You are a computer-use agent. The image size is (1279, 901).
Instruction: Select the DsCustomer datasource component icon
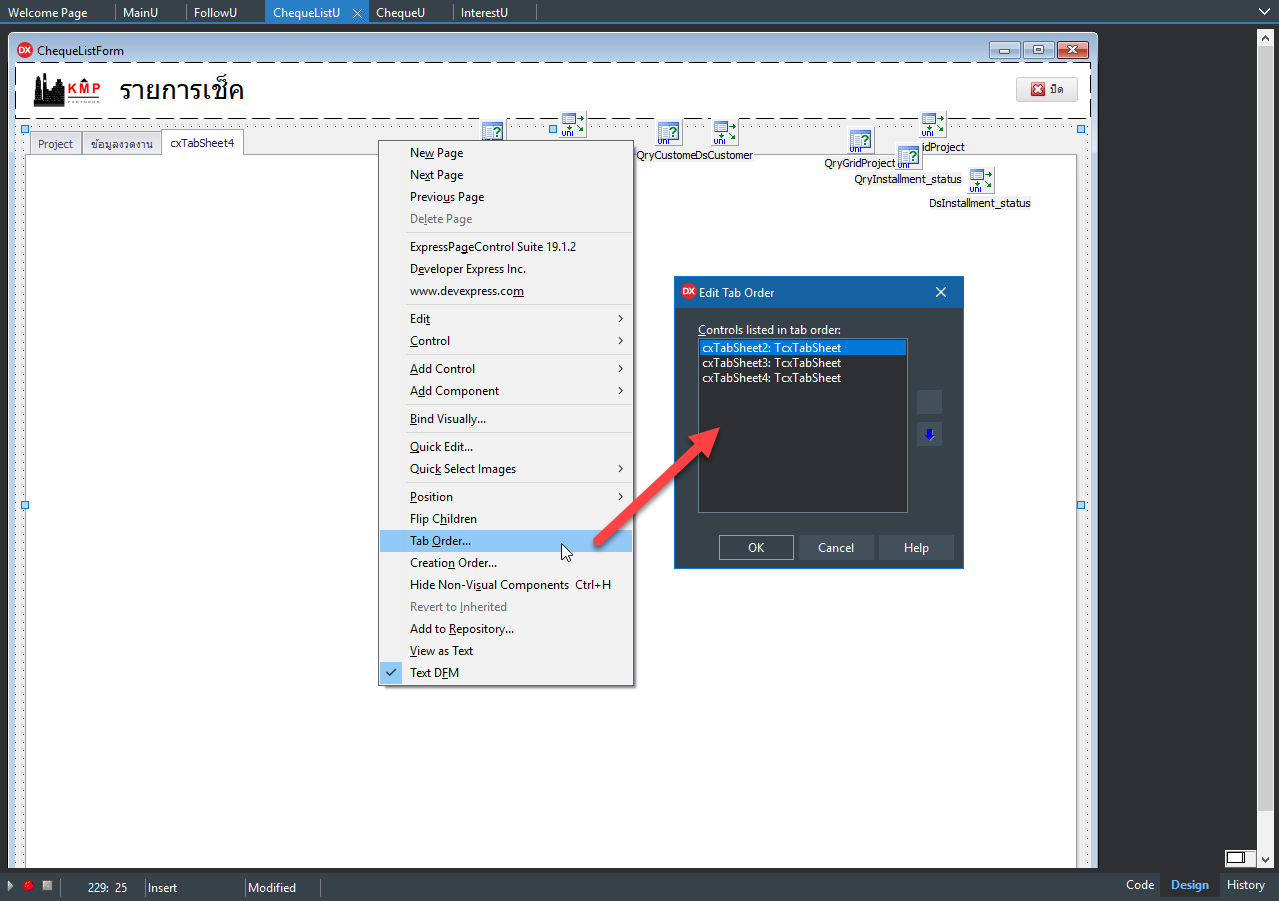(724, 130)
